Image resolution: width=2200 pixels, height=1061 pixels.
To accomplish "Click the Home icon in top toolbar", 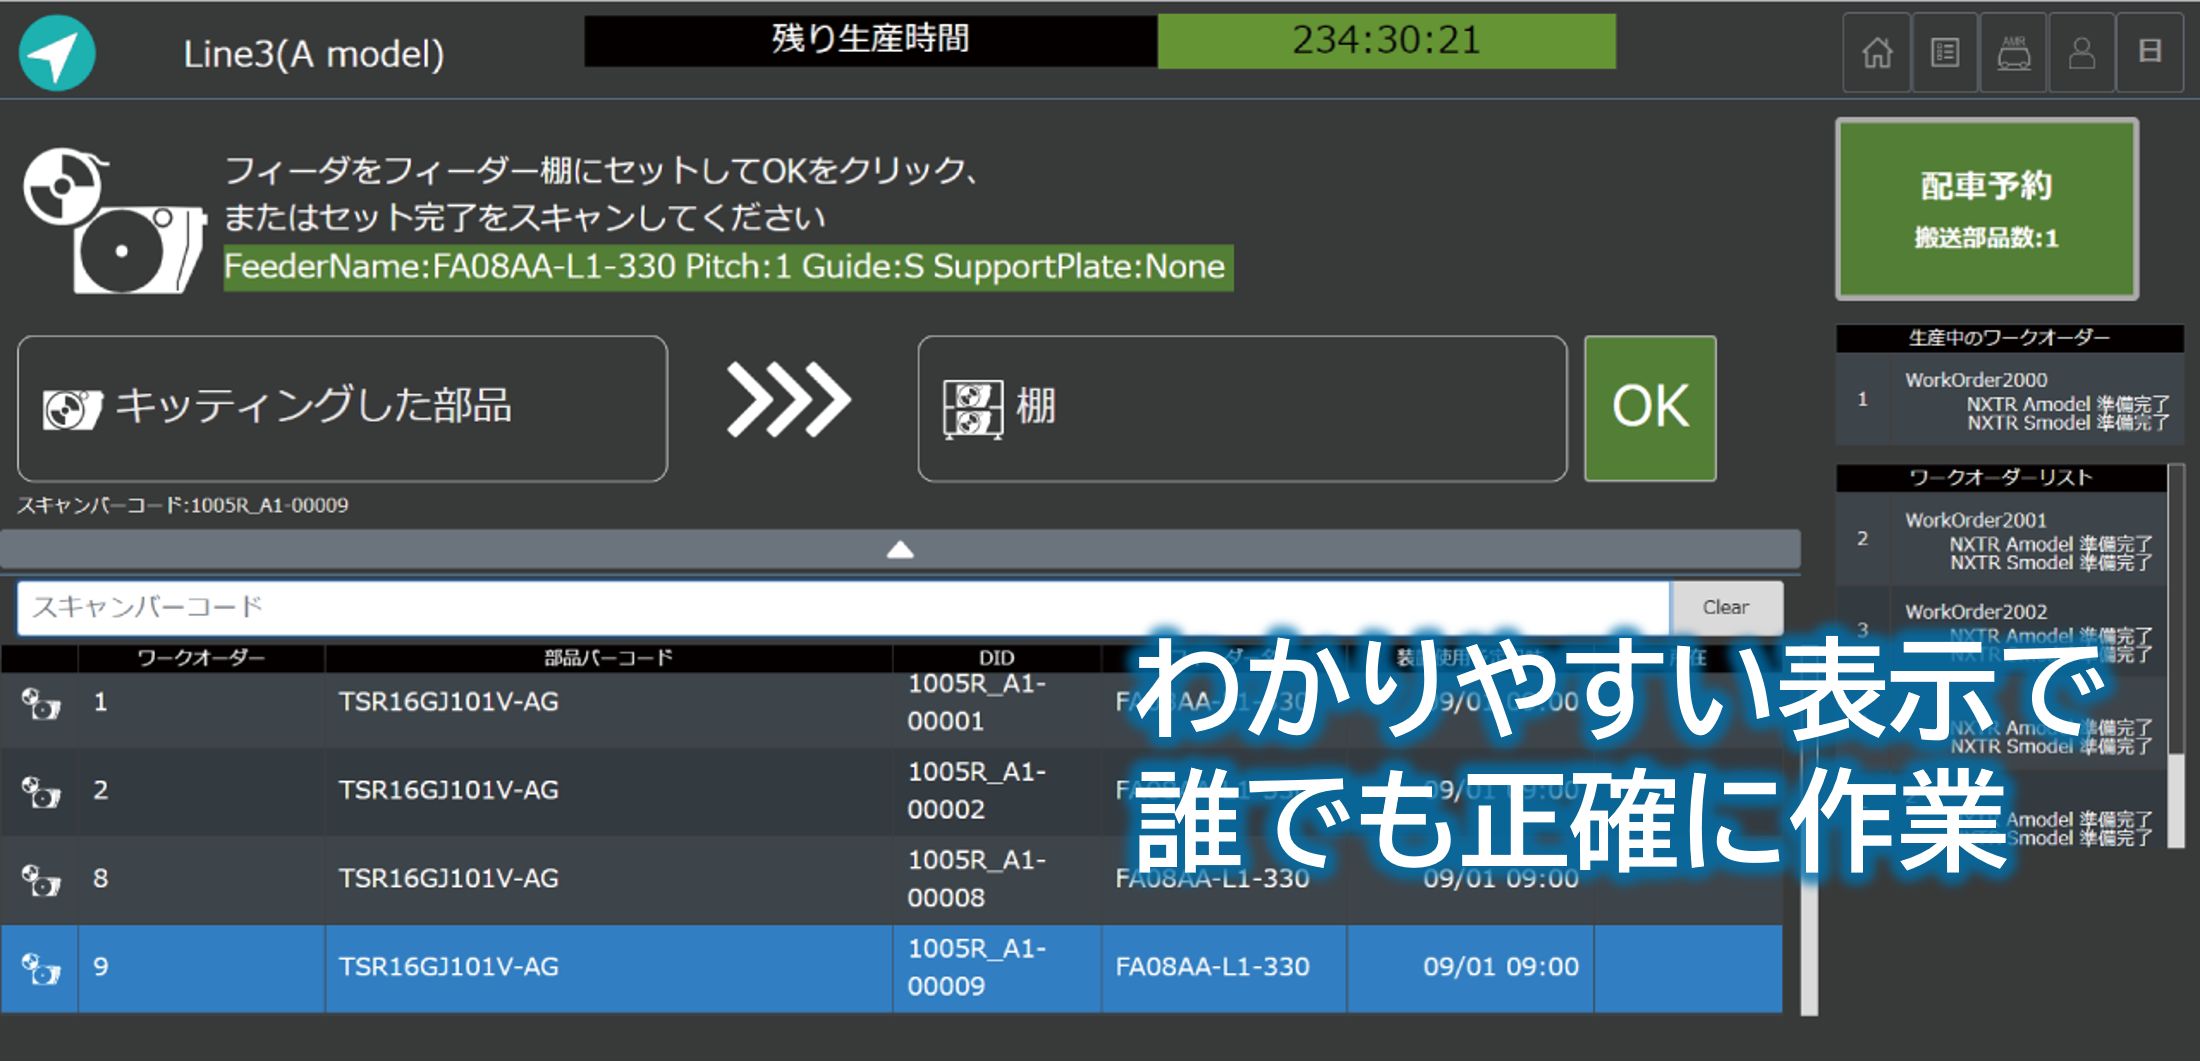I will pyautogui.click(x=1877, y=53).
